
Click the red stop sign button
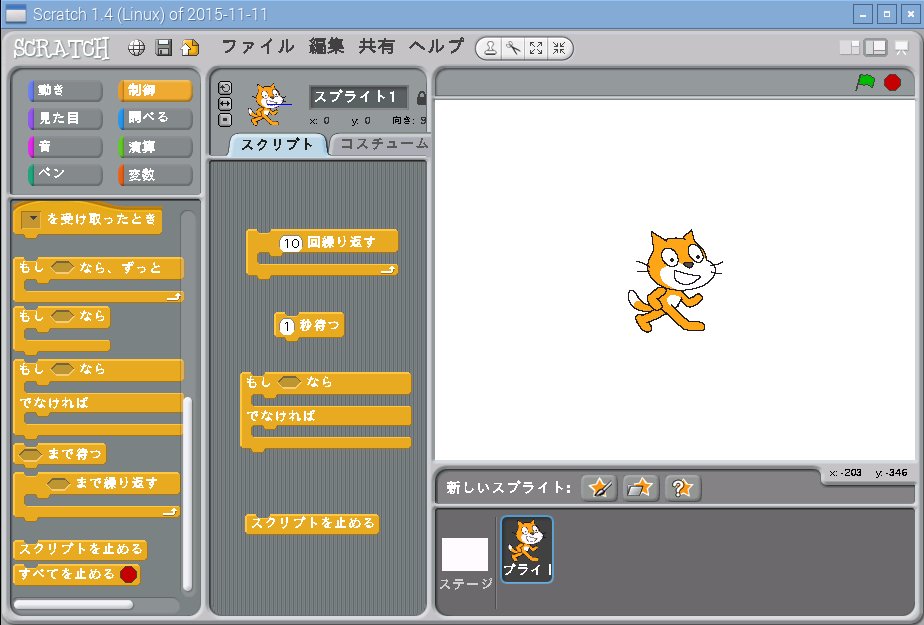(x=892, y=82)
